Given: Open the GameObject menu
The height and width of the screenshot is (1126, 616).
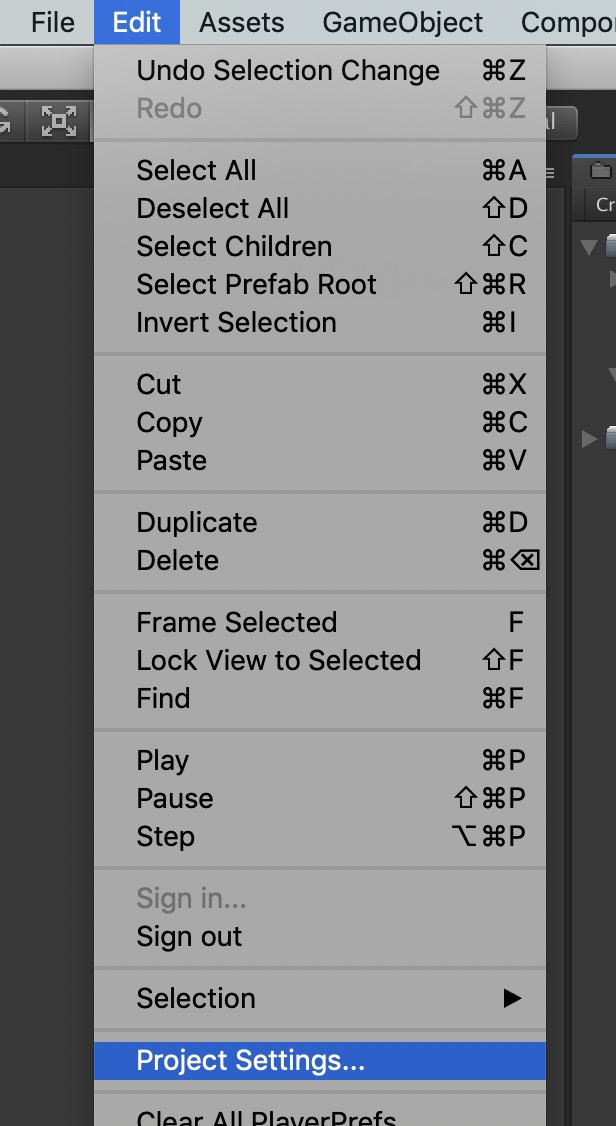Looking at the screenshot, I should [403, 22].
